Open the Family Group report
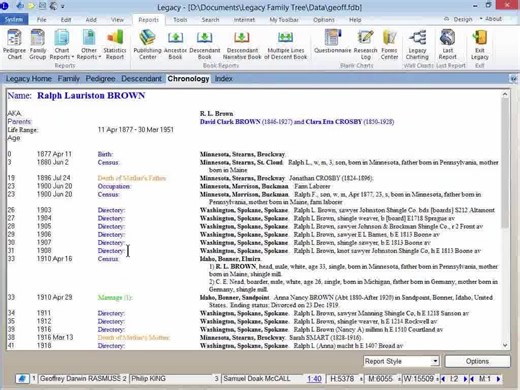The width and height of the screenshot is (520, 390). (38, 45)
